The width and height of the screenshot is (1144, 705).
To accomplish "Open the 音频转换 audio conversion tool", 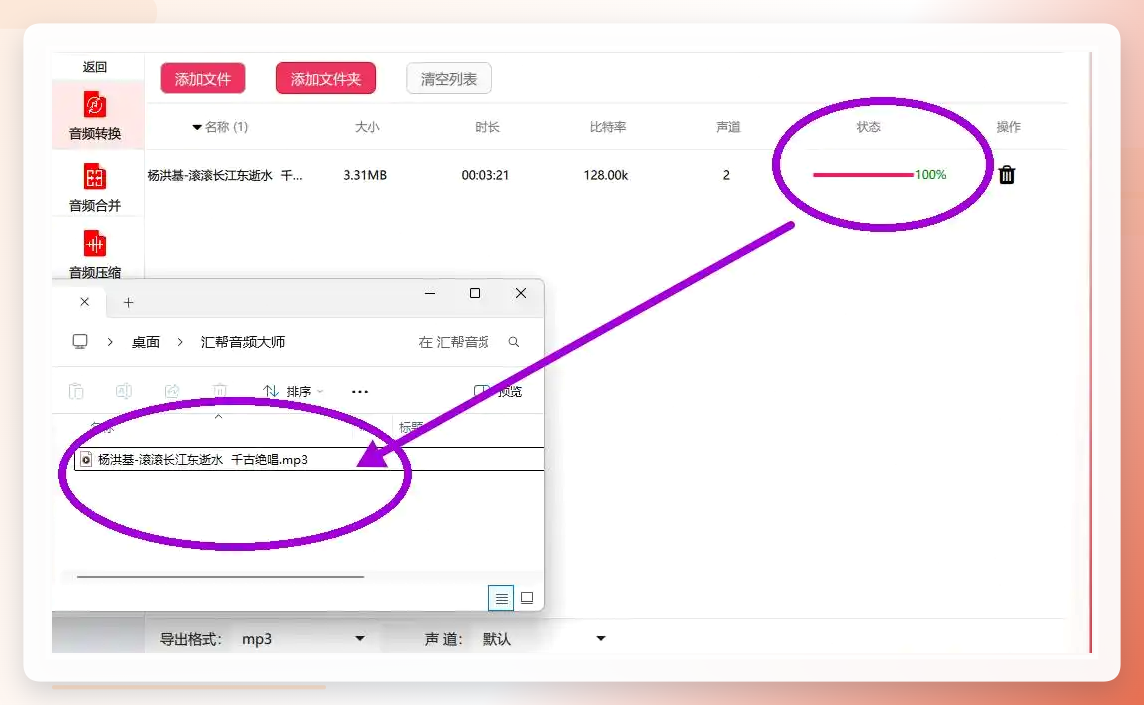I will [95, 115].
